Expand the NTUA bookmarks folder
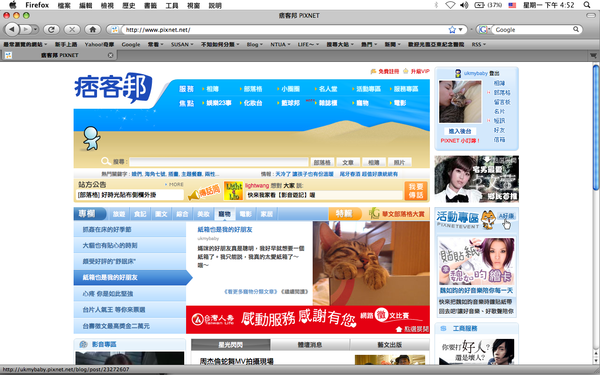Viewport: 600px width, 375px height. point(280,44)
